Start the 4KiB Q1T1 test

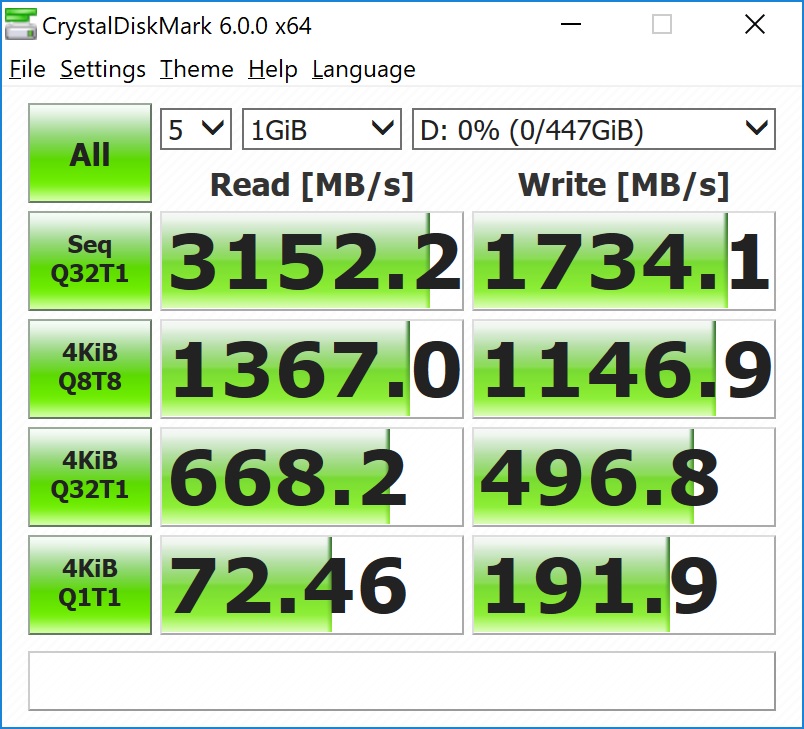(90, 585)
